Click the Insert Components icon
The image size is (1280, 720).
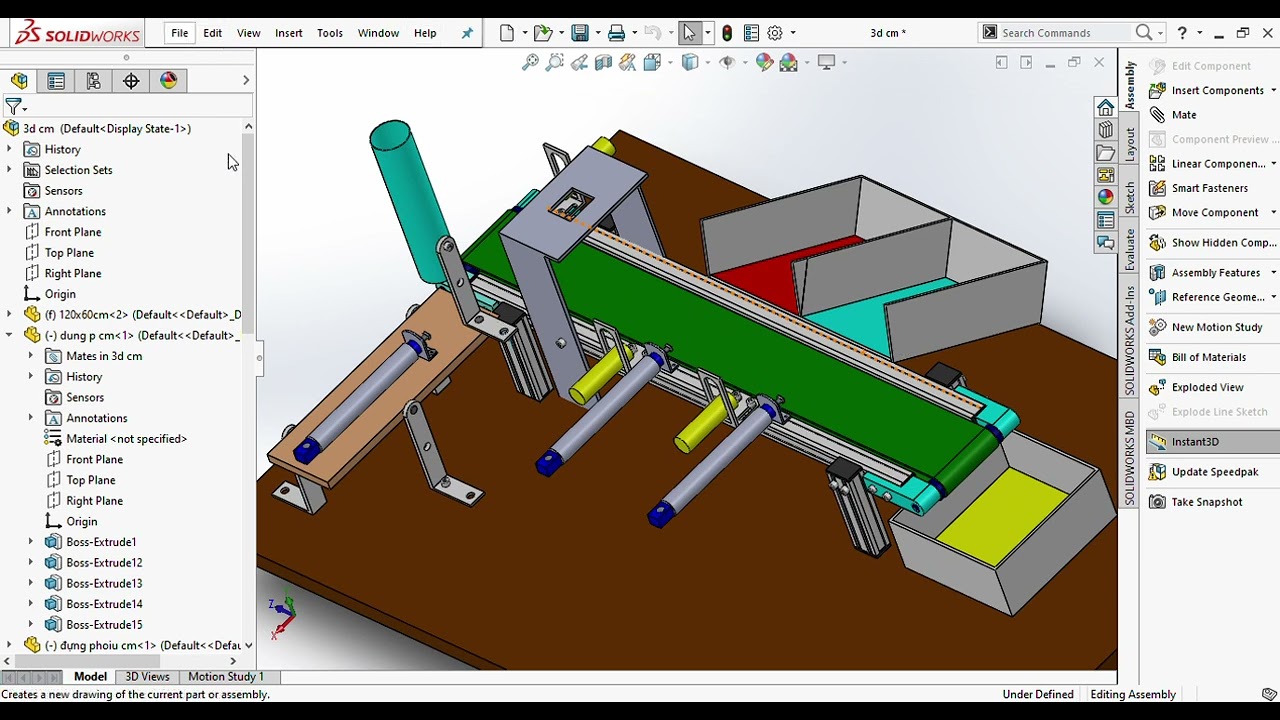(1158, 90)
